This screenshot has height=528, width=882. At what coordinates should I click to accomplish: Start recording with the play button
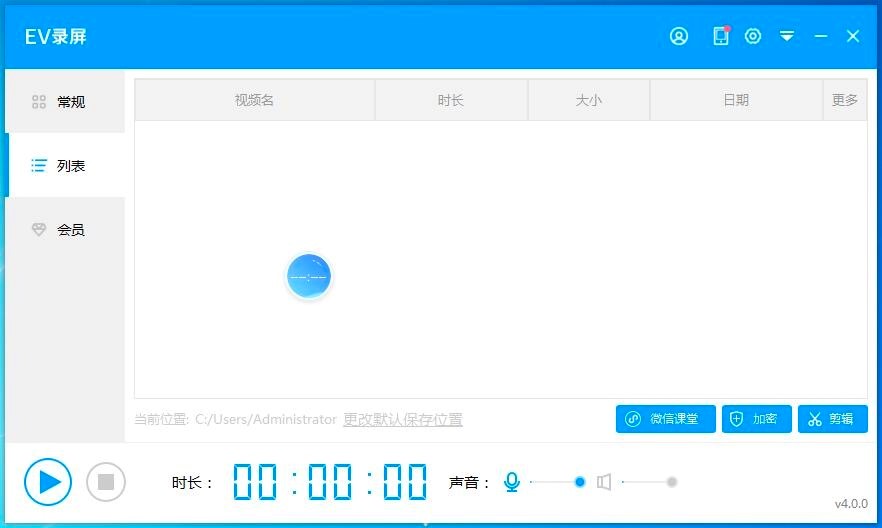click(x=48, y=482)
